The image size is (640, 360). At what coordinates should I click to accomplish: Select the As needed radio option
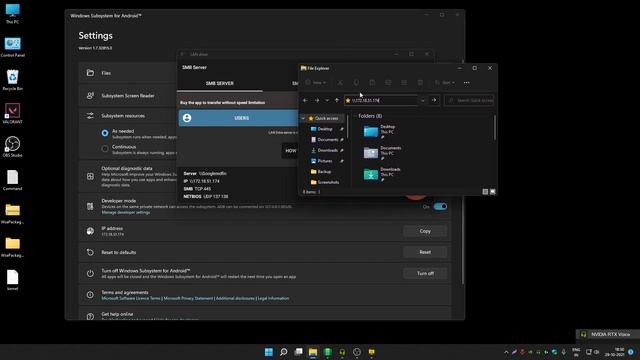tap(105, 133)
